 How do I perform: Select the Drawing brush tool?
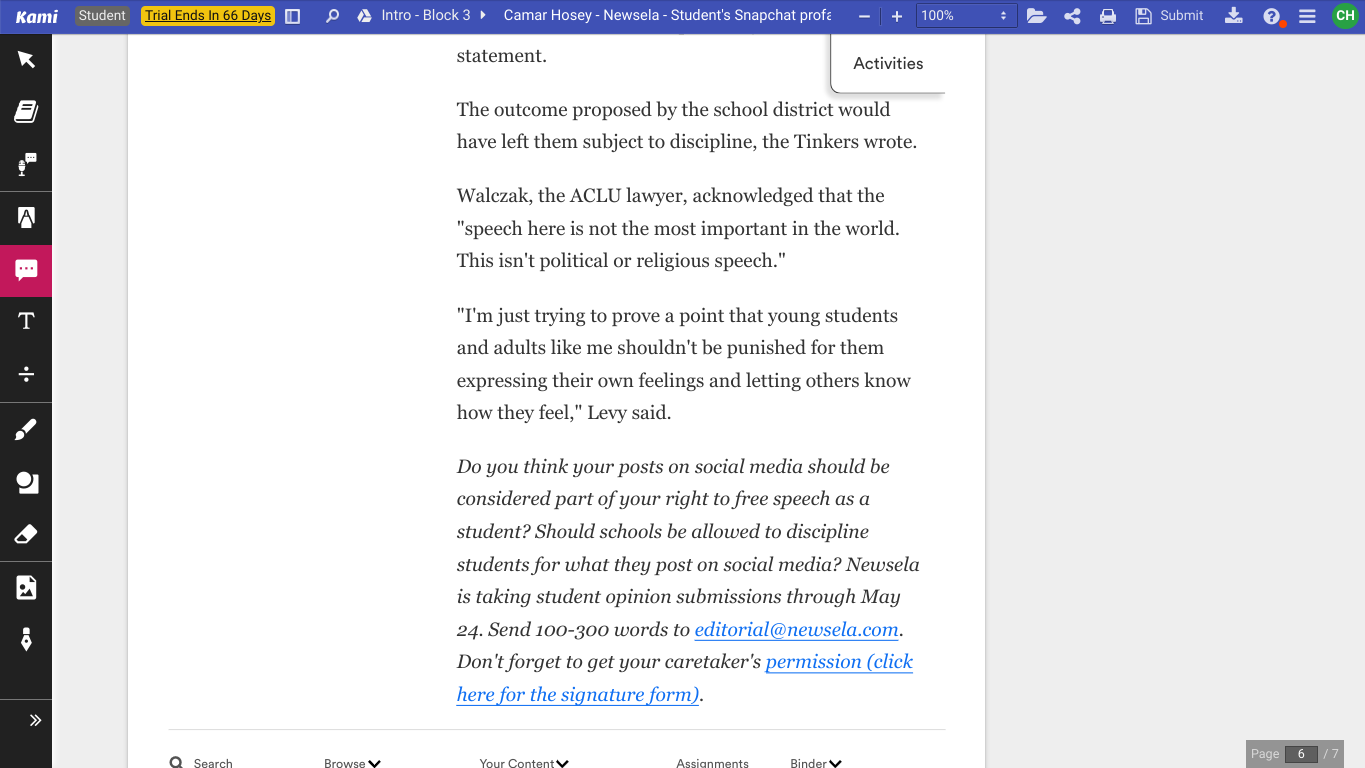pos(25,428)
